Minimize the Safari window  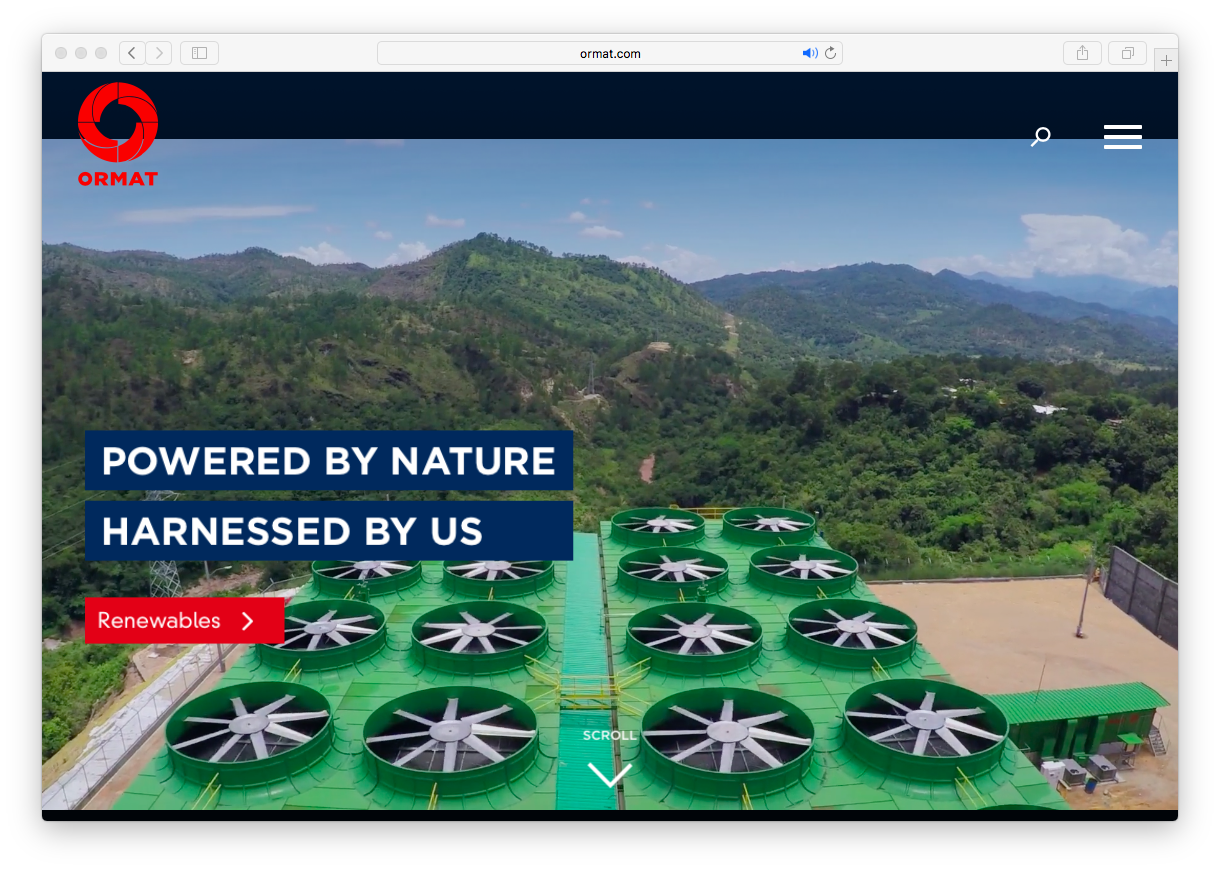click(x=81, y=53)
